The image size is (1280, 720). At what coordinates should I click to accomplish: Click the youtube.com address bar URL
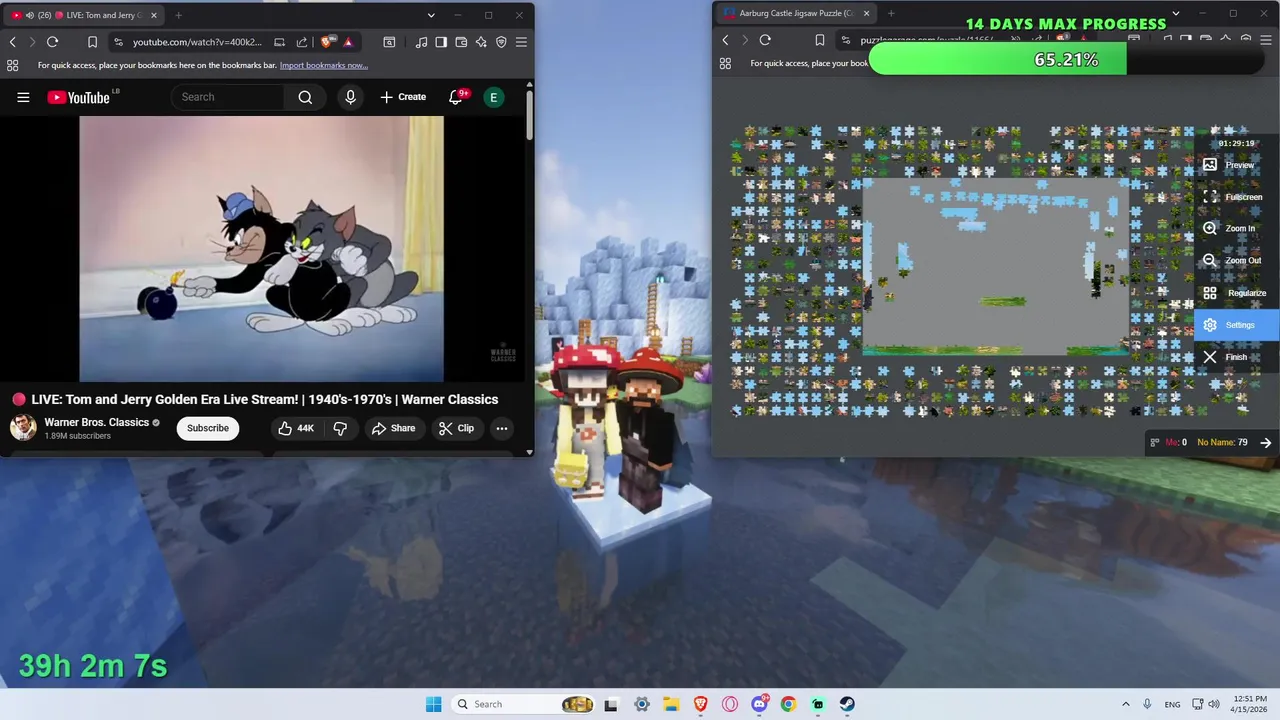tap(197, 42)
